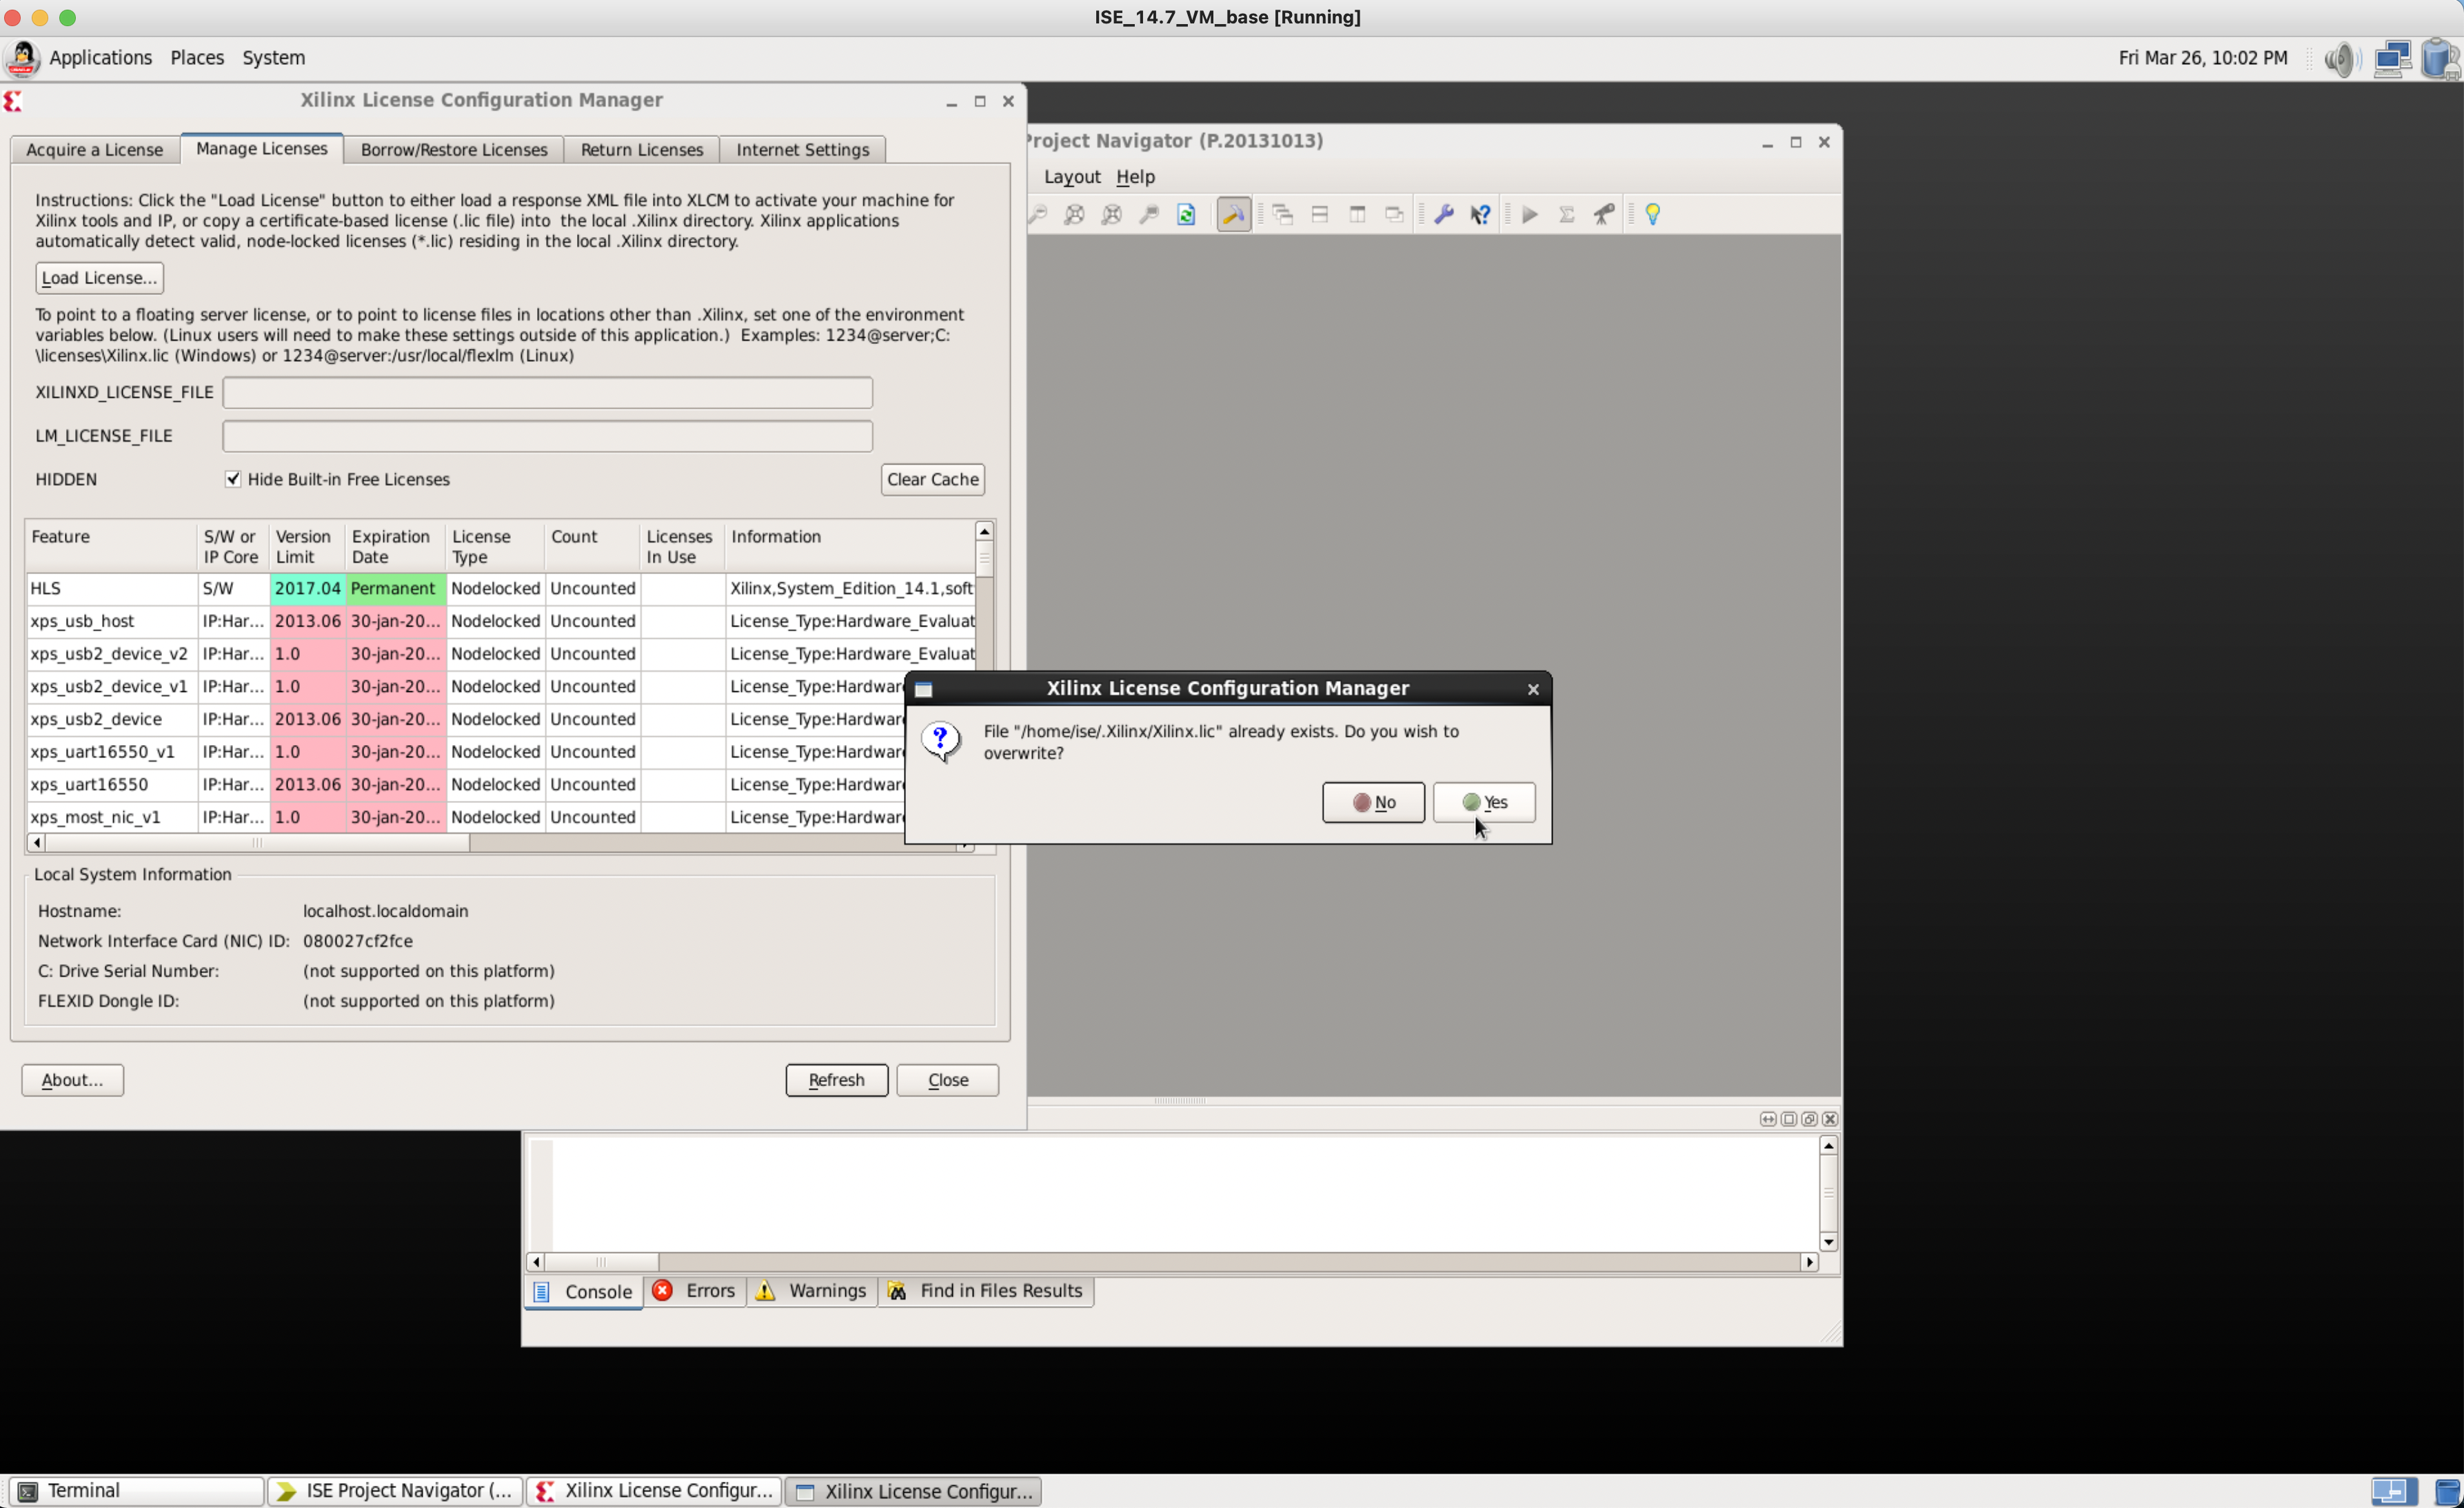The image size is (2464, 1508).
Task: Click the sigma summary toolbar icon
Action: (x=1567, y=214)
